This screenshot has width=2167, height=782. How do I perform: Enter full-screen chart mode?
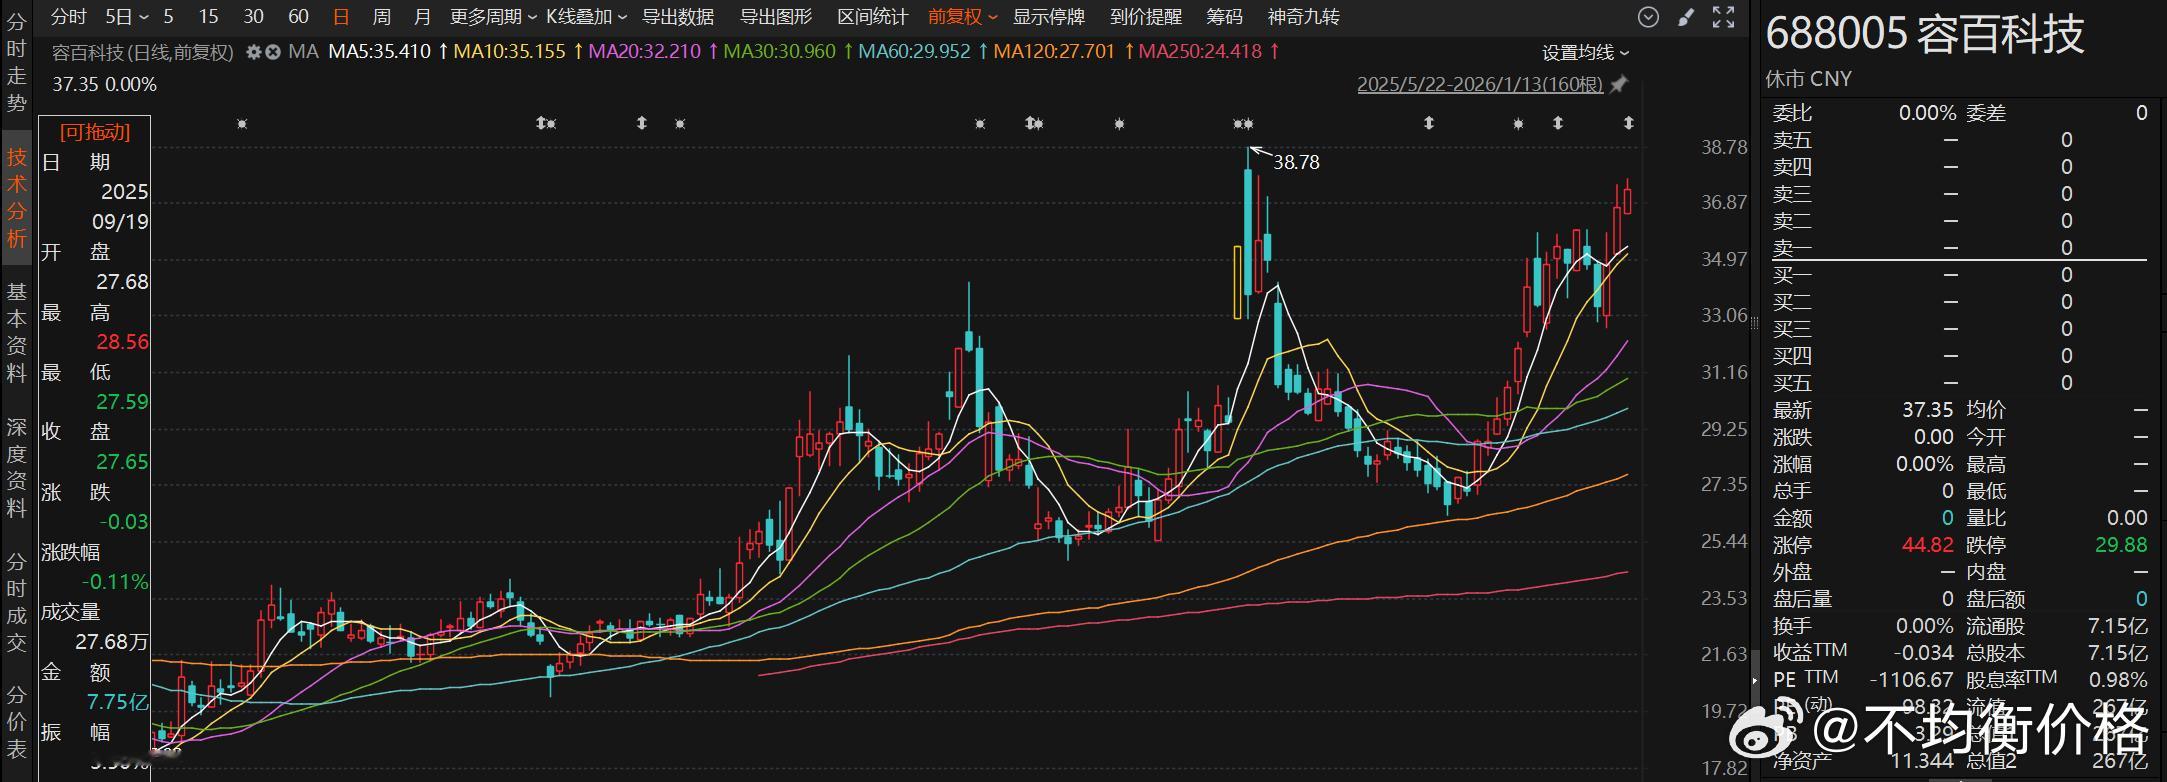pyautogui.click(x=1723, y=17)
